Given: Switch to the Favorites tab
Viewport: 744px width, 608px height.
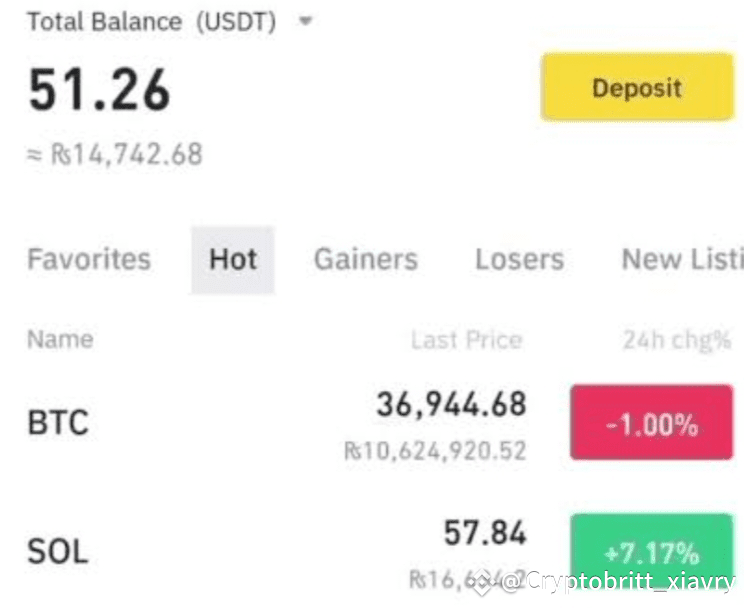Looking at the screenshot, I should (x=89, y=259).
